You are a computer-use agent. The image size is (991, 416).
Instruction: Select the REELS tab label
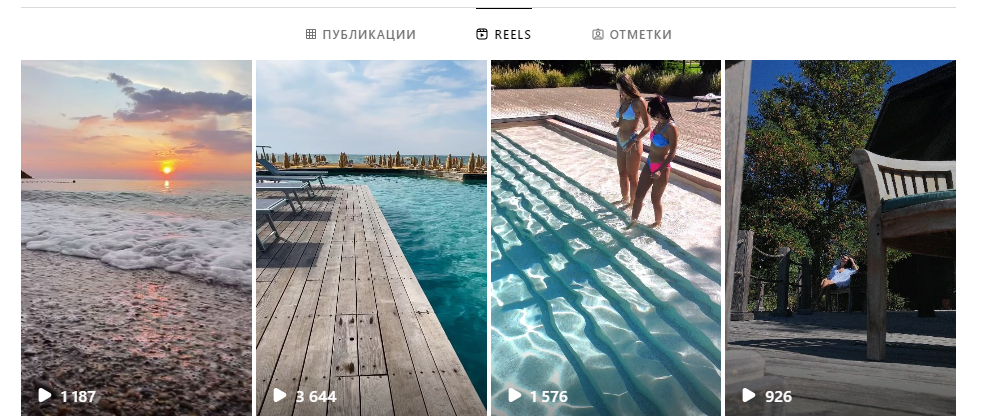click(x=513, y=35)
